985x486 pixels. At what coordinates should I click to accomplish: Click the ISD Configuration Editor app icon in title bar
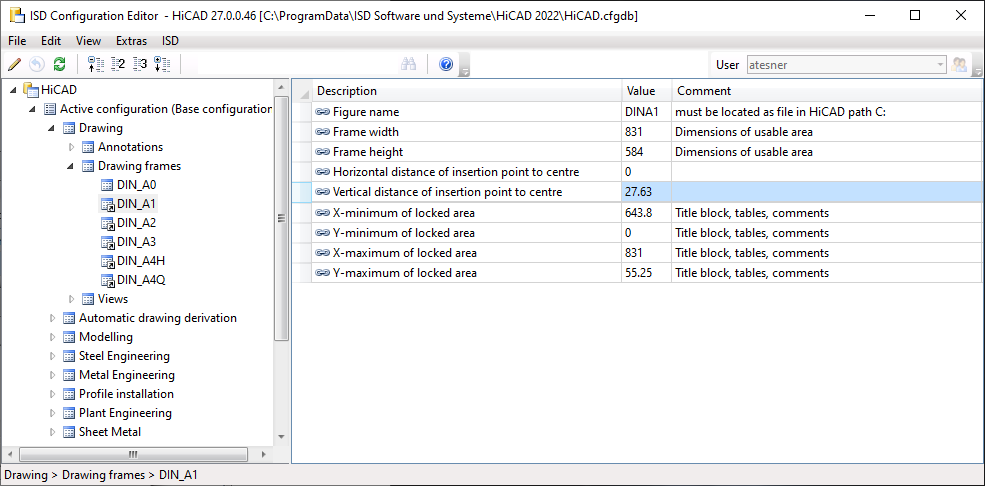[16, 16]
